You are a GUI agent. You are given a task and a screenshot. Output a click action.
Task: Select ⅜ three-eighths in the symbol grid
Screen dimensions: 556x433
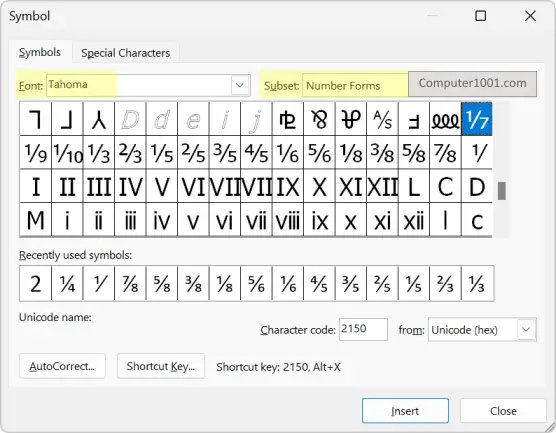(x=382, y=152)
